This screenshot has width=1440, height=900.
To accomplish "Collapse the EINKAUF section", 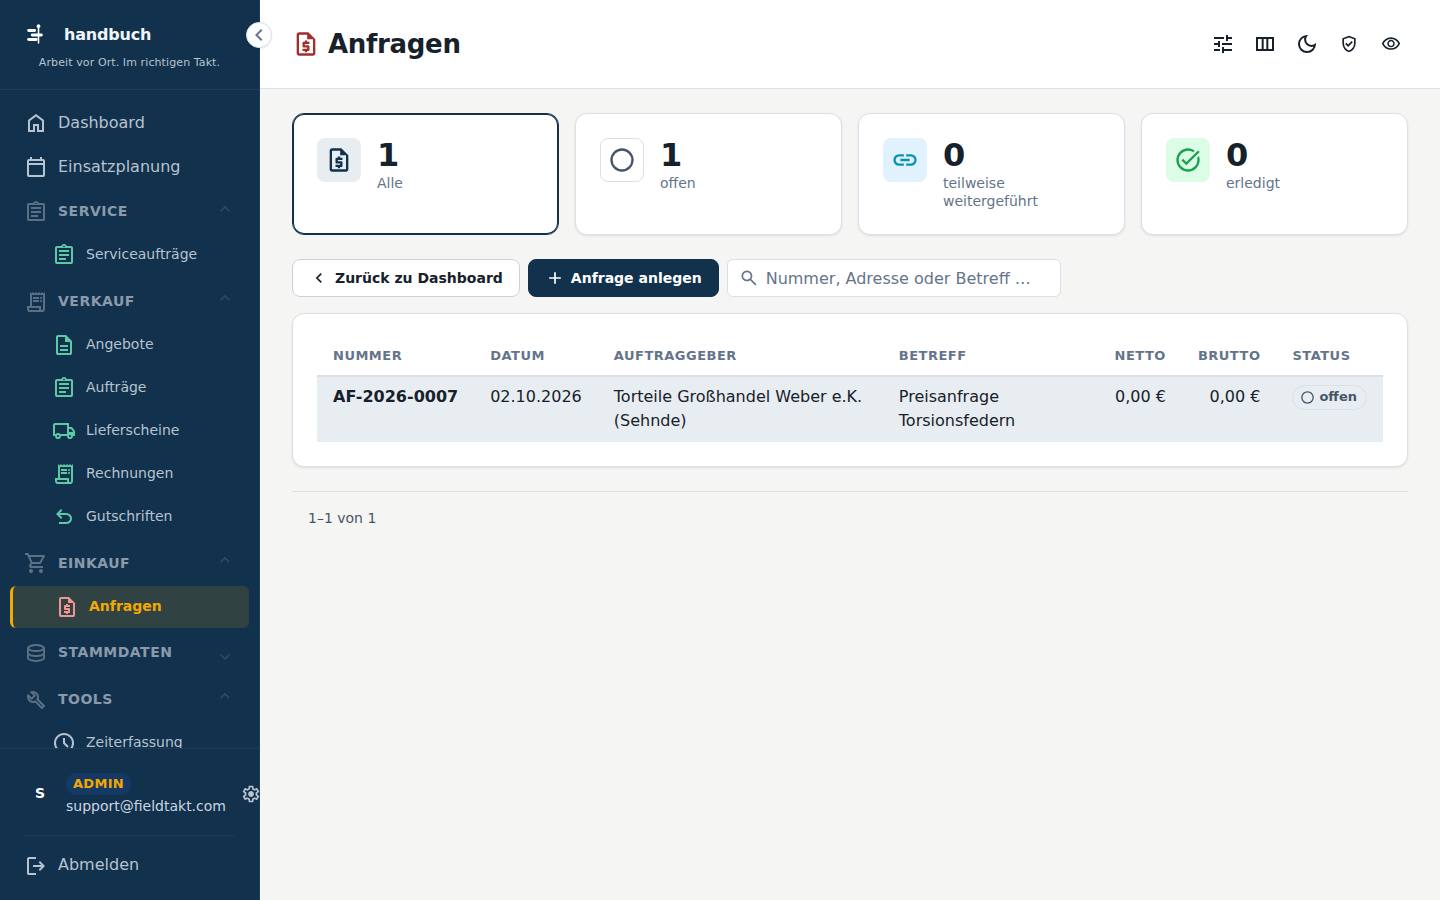I will pos(130,563).
